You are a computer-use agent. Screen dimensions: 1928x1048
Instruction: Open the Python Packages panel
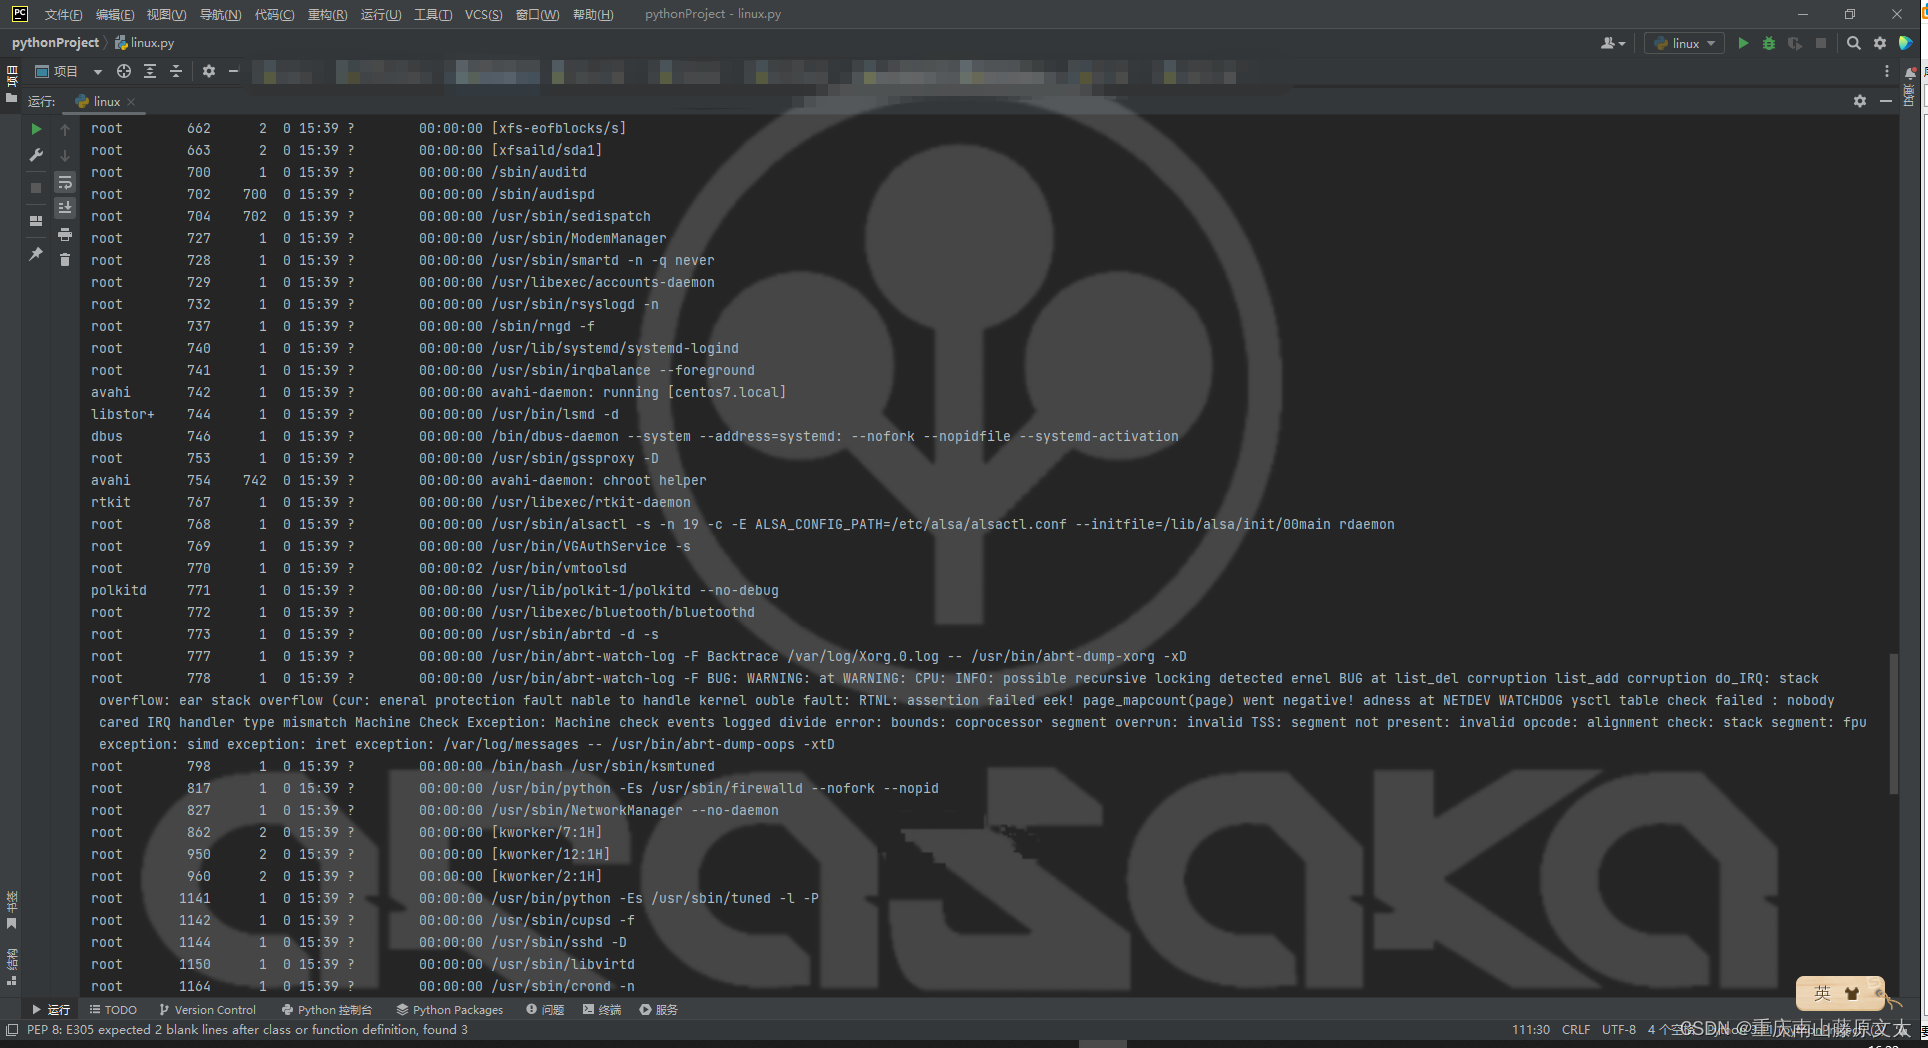449,1009
